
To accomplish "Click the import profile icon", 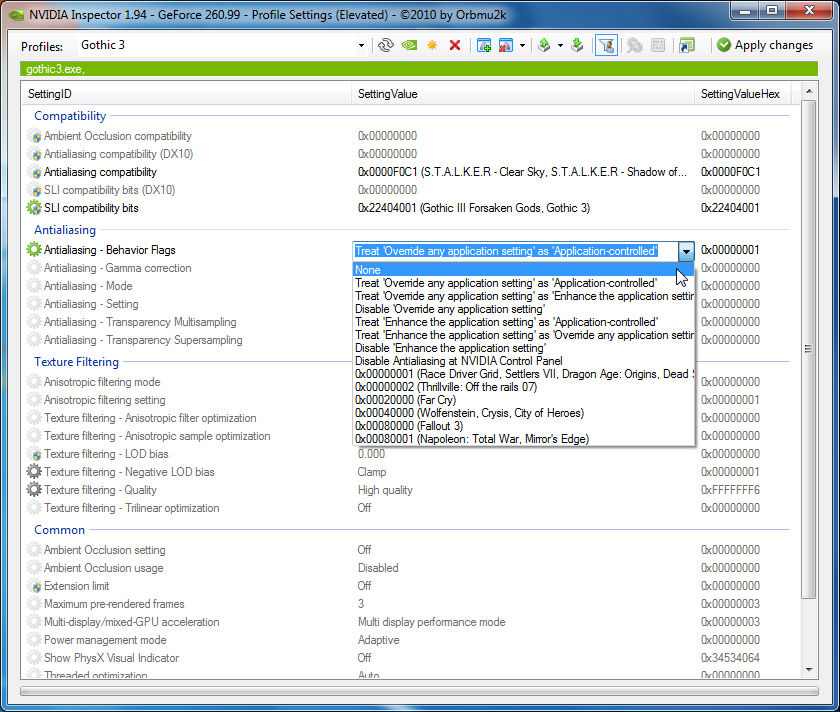I will (x=577, y=45).
